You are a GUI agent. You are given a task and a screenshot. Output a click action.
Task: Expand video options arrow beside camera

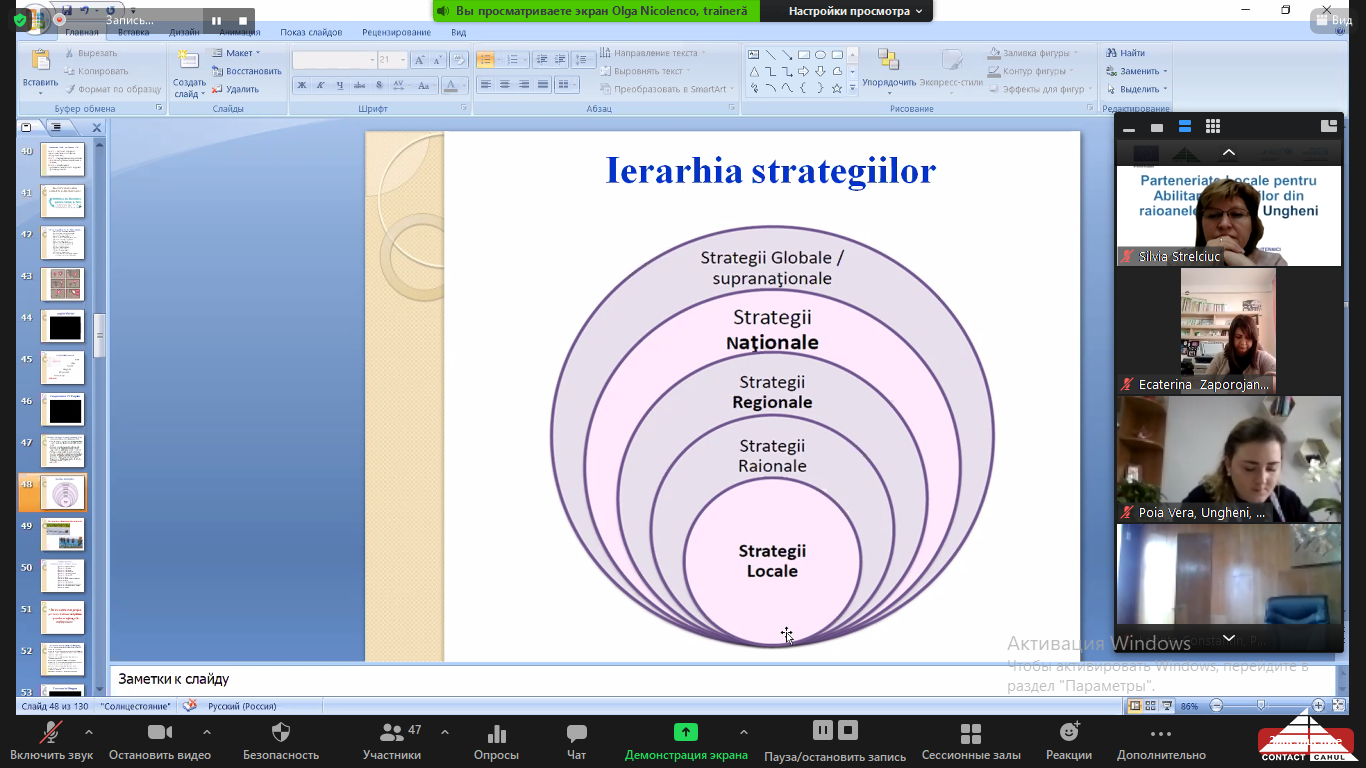[207, 732]
